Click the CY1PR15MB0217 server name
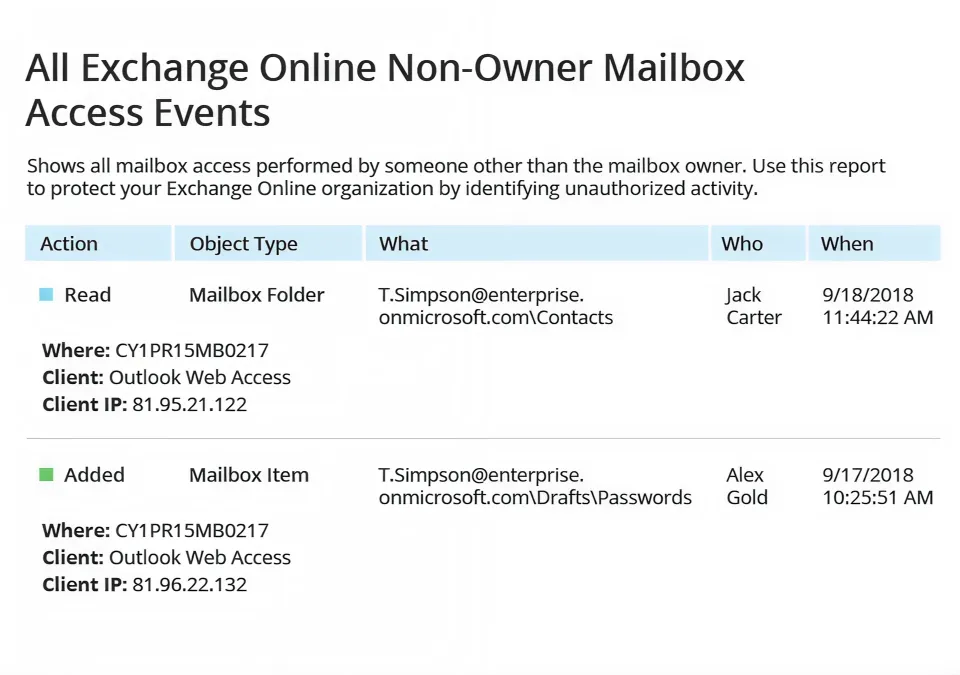Viewport: 960px width, 675px height. 190,350
